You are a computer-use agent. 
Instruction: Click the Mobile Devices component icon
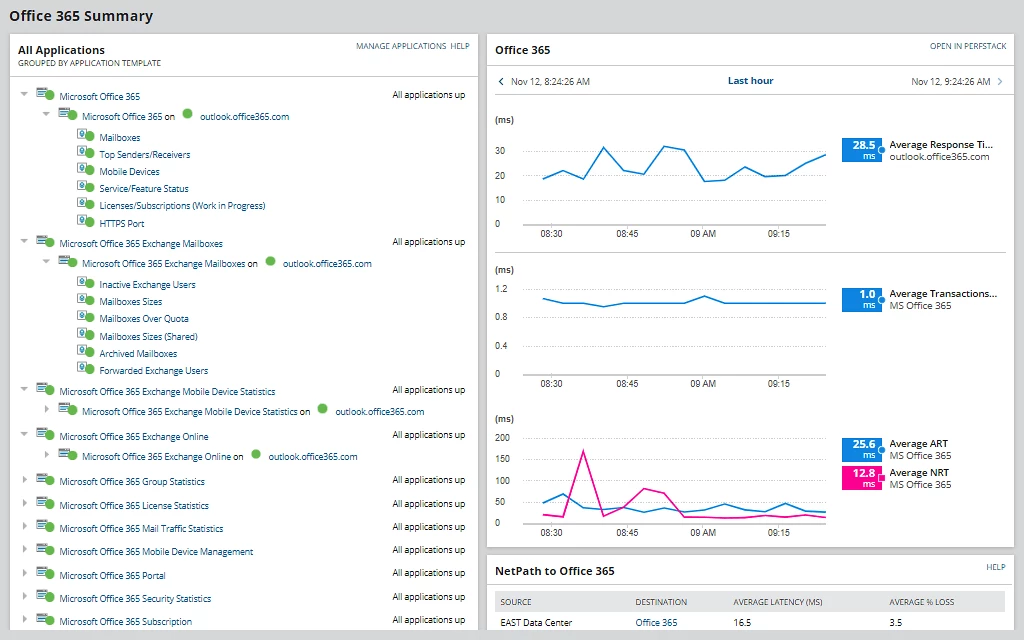point(84,170)
